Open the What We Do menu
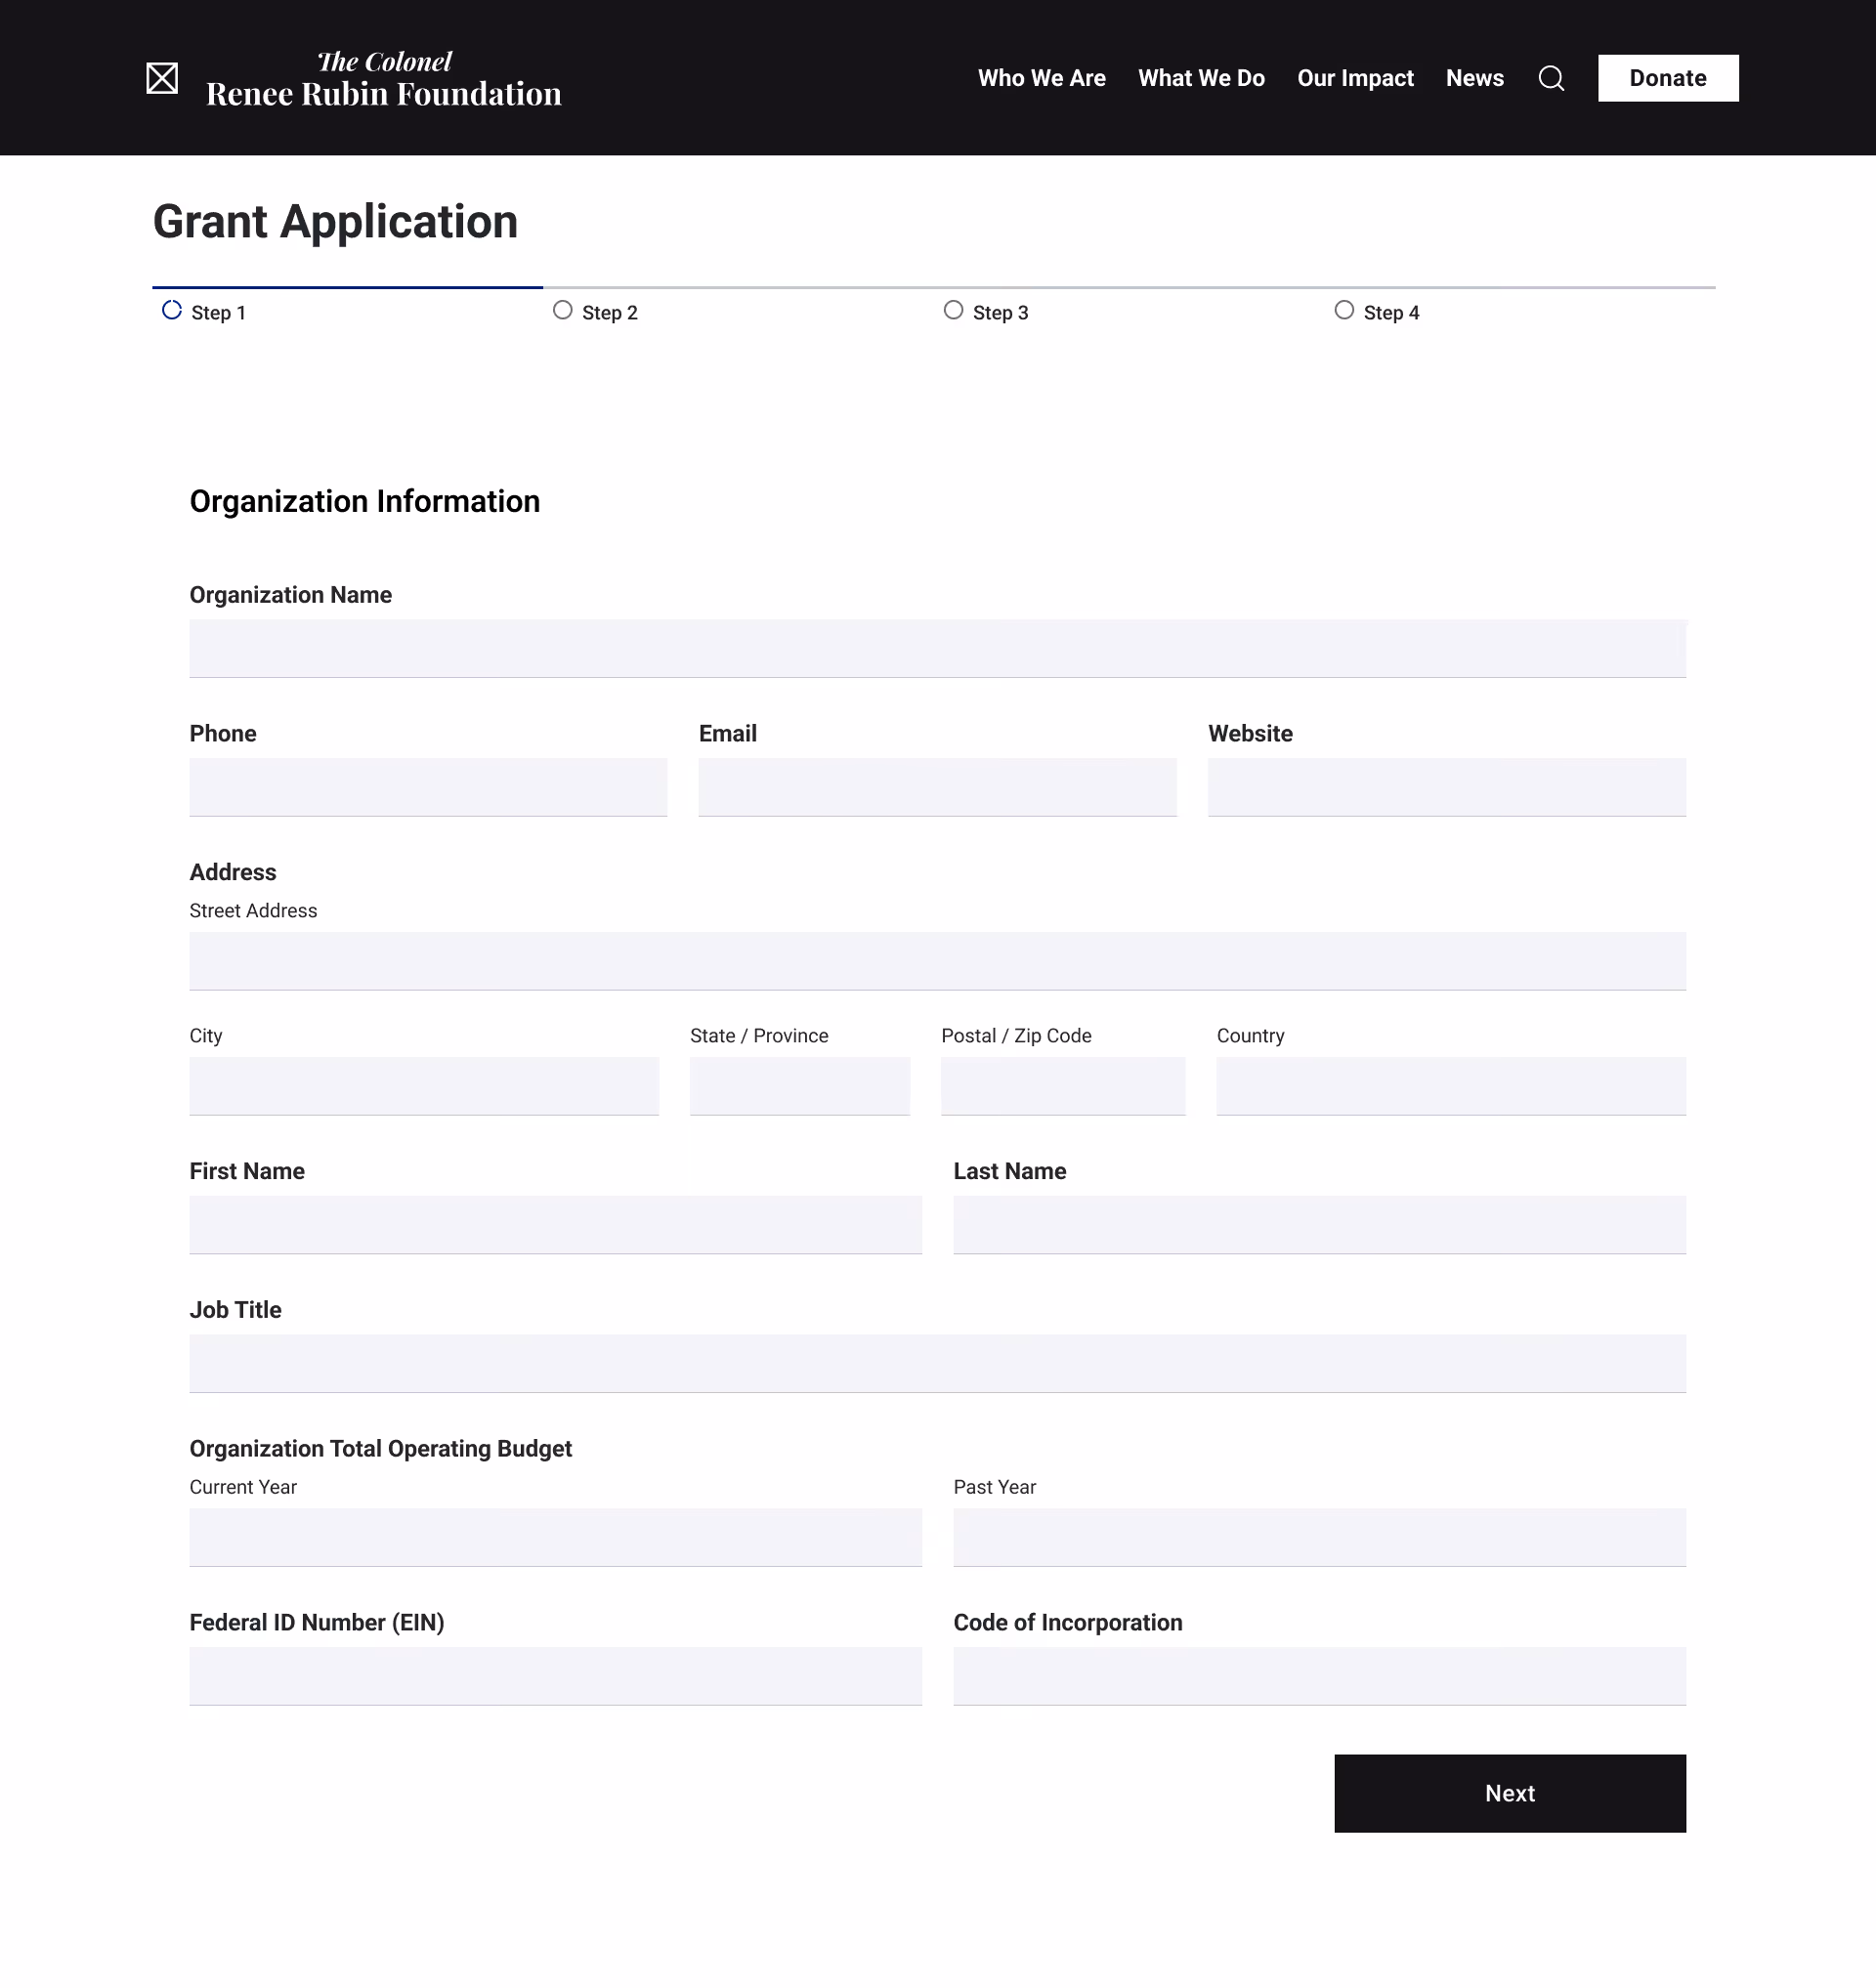Image resolution: width=1876 pixels, height=1988 pixels. 1201,78
